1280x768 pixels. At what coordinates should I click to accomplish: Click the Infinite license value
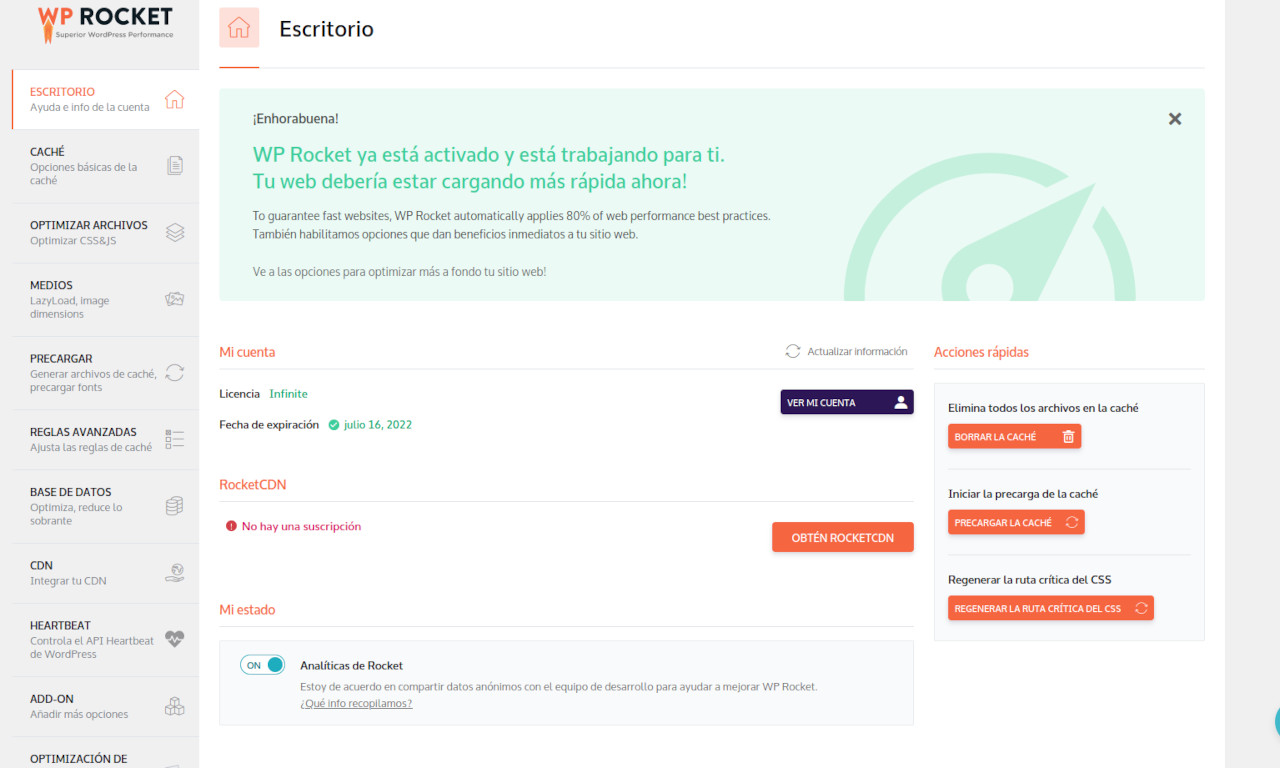point(288,394)
